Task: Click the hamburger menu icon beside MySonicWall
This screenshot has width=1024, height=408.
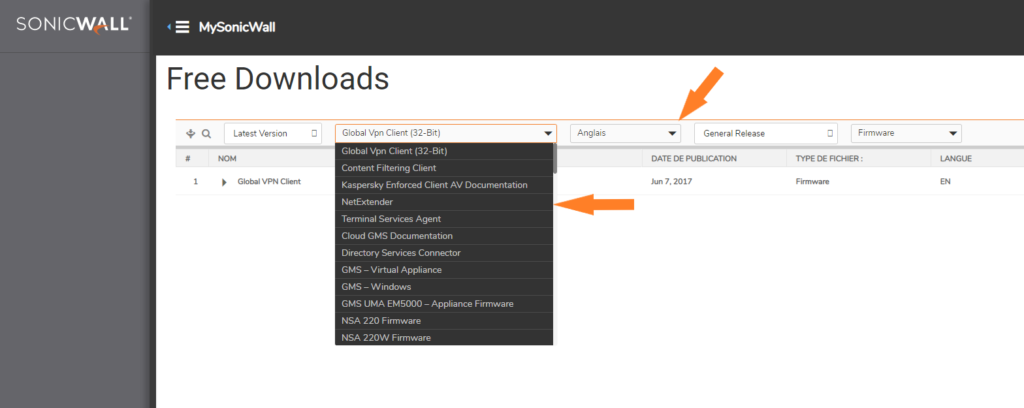Action: click(181, 27)
